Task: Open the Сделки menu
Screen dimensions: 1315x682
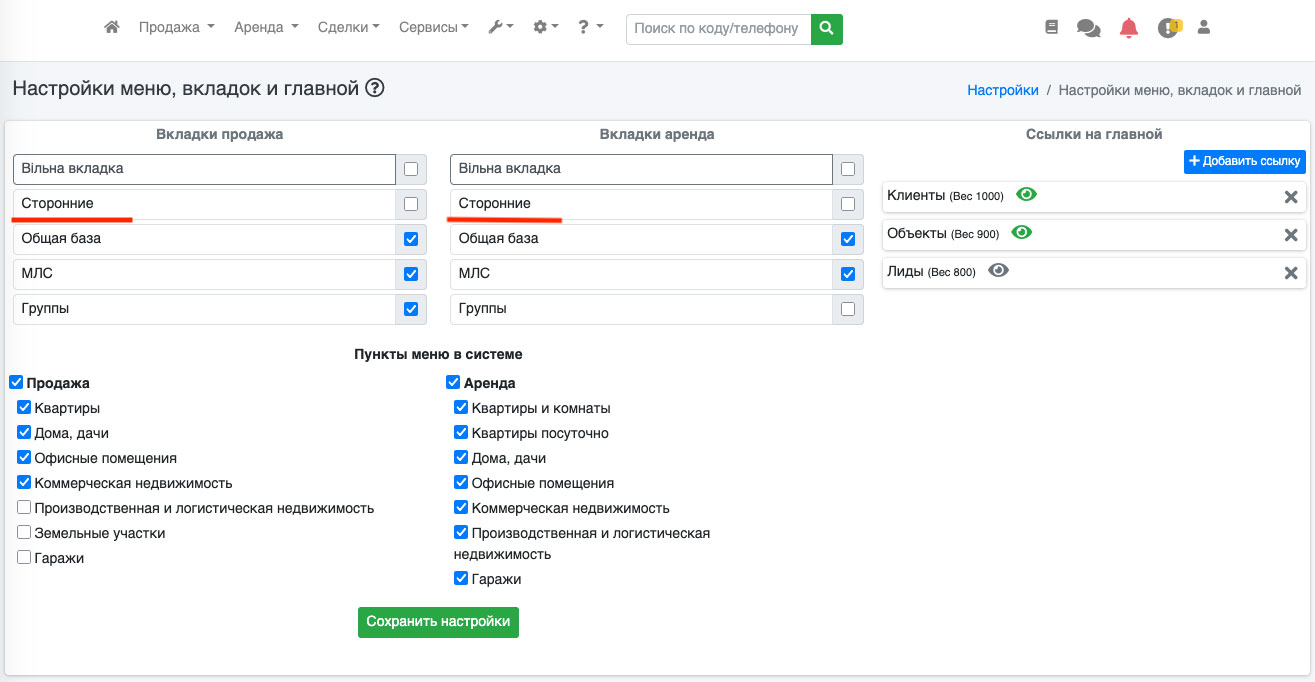Action: point(348,28)
